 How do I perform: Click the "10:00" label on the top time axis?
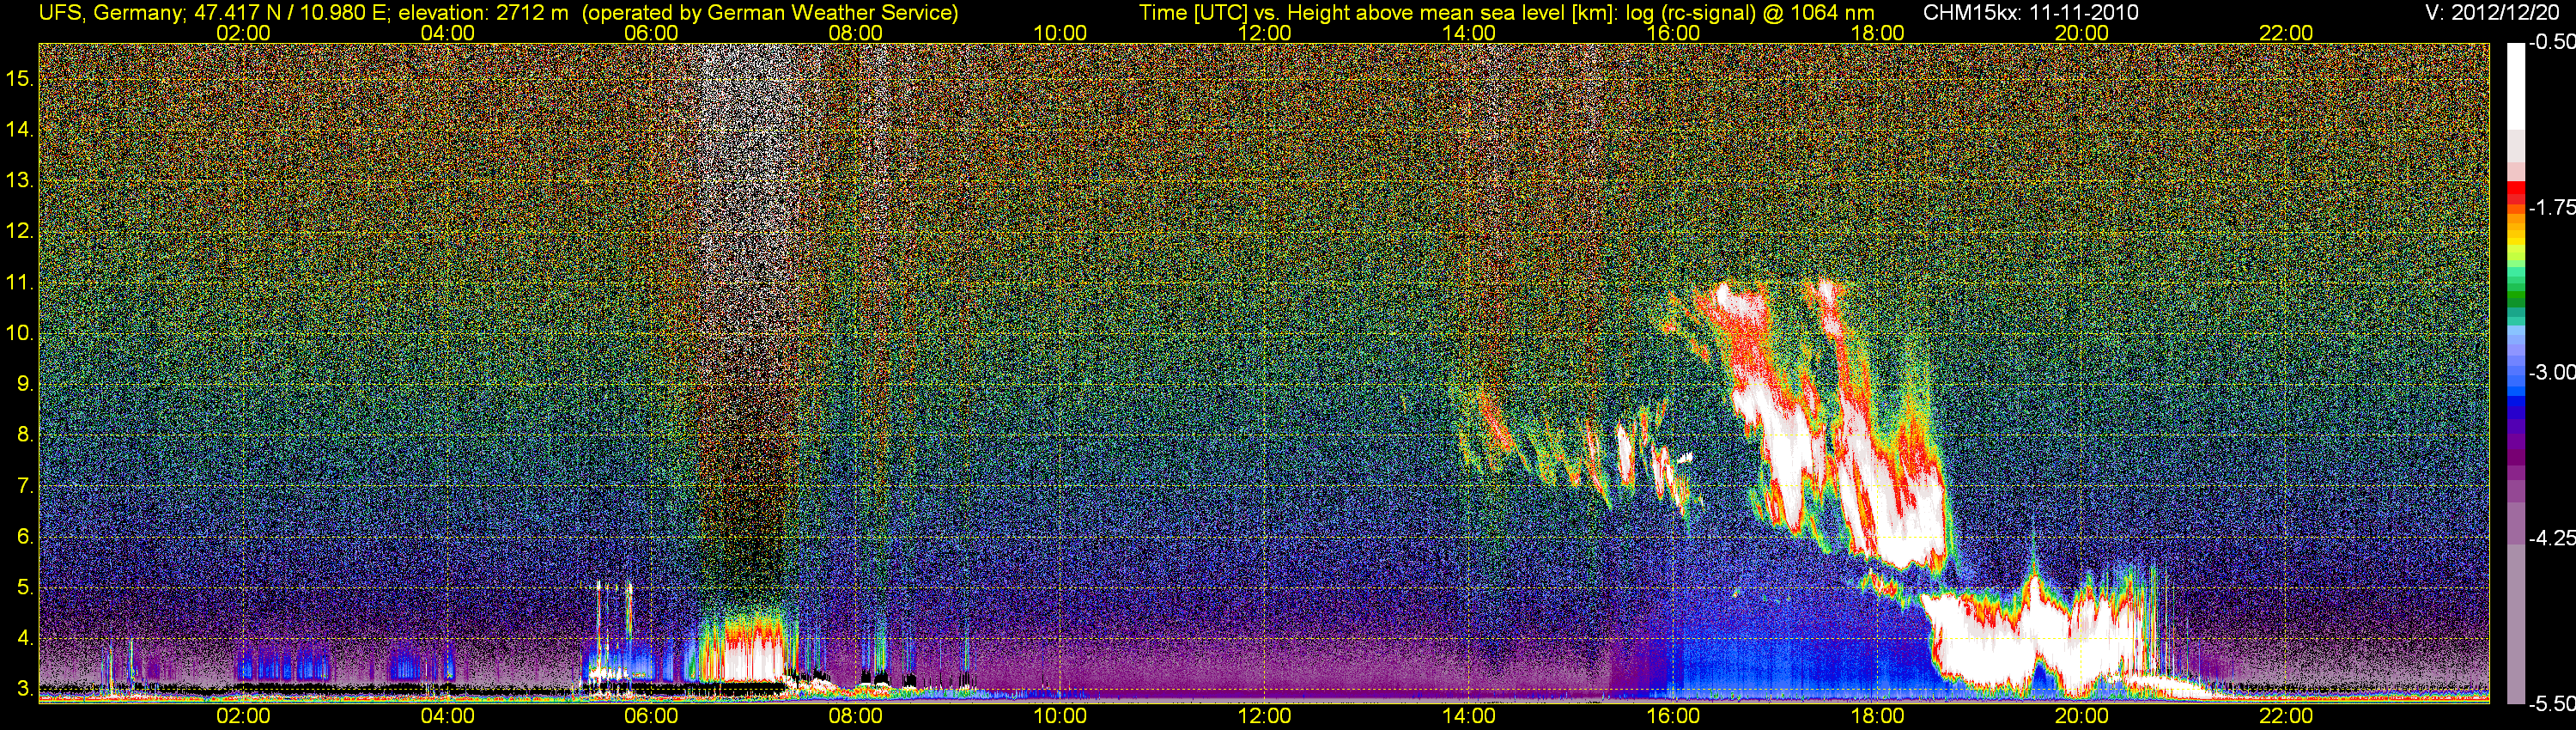coord(1060,33)
